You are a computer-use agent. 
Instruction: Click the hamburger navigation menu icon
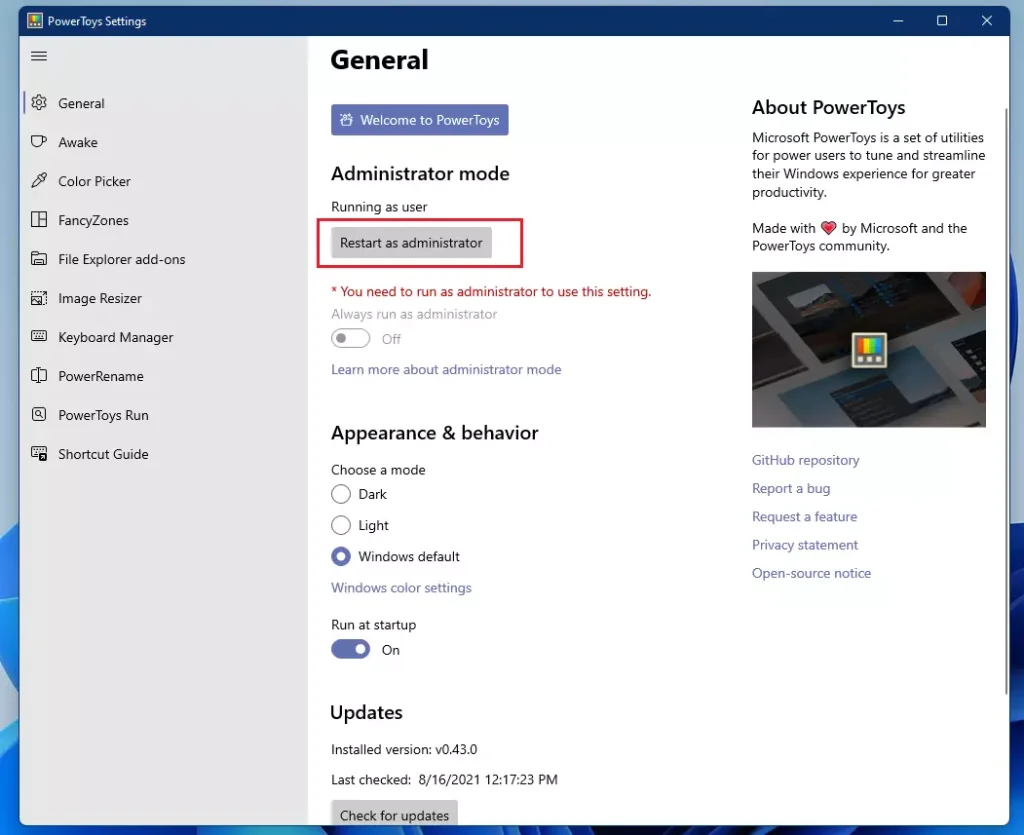pos(39,56)
